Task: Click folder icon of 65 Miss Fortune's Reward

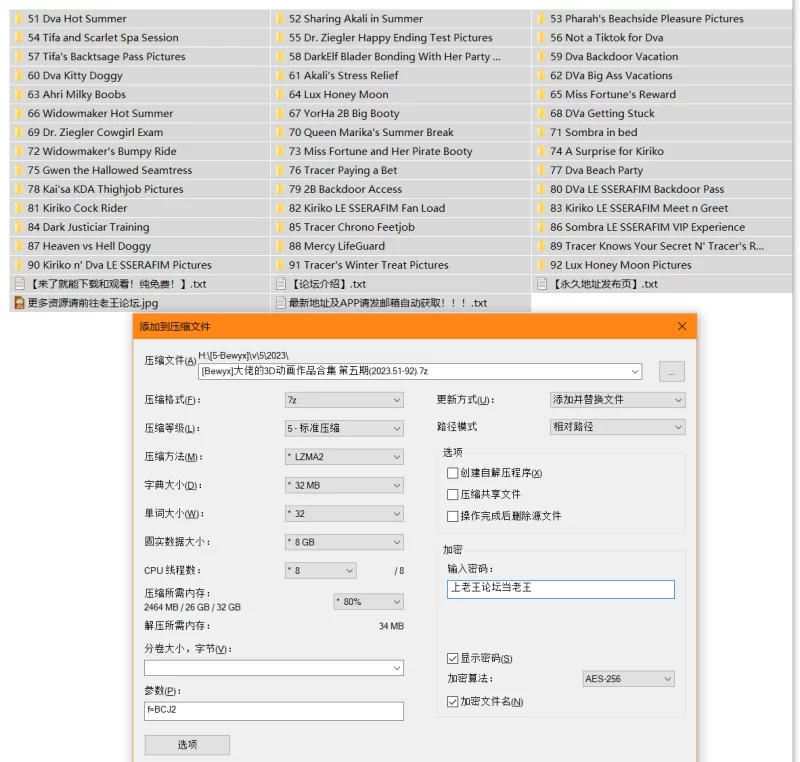Action: pyautogui.click(x=541, y=94)
